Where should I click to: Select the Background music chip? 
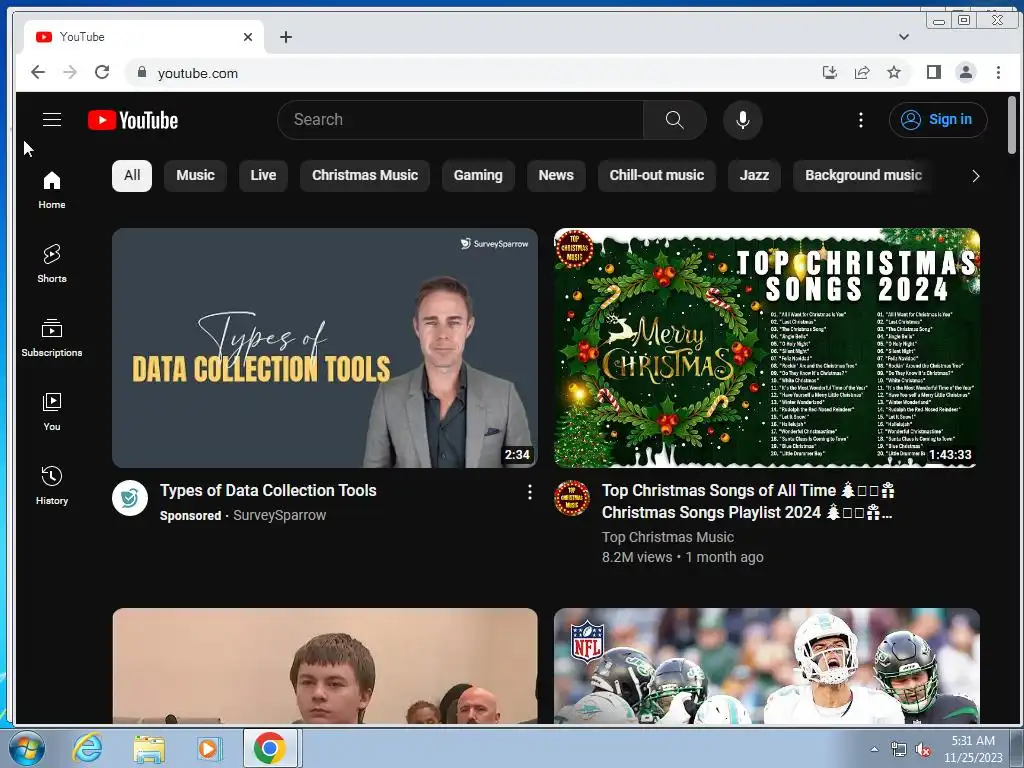(863, 176)
